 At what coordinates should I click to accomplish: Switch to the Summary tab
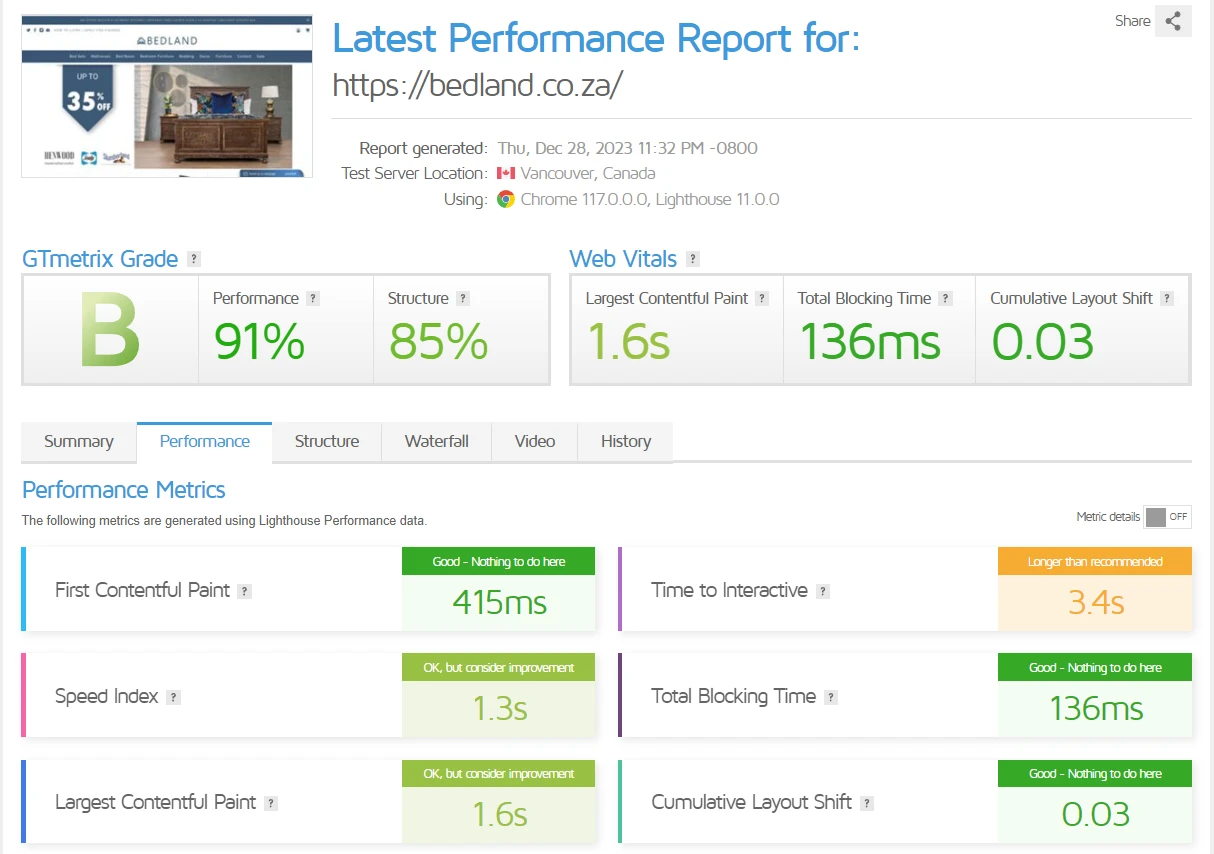coord(79,441)
